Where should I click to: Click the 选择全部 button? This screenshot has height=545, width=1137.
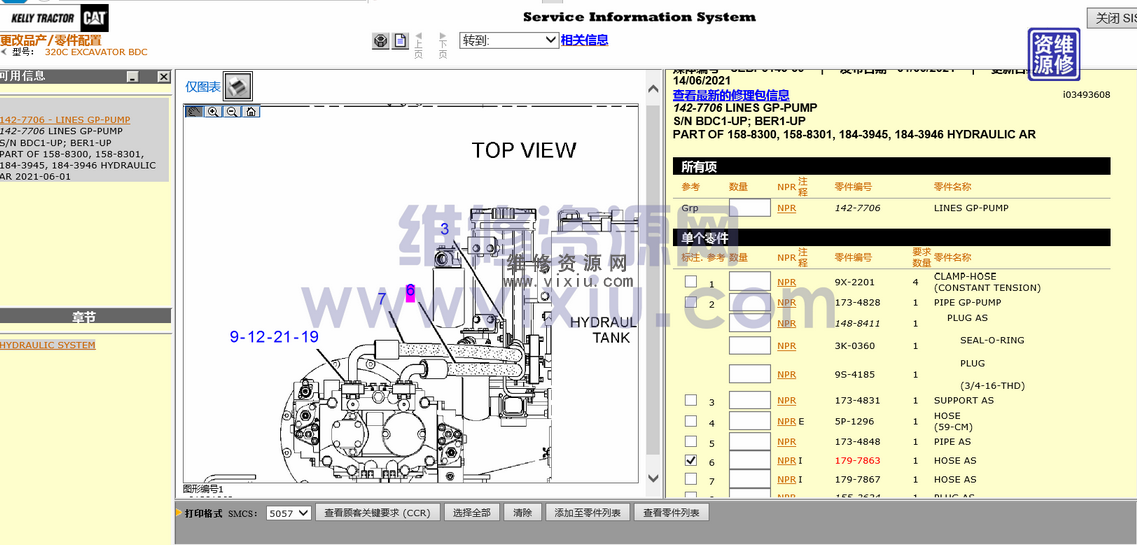click(x=471, y=513)
